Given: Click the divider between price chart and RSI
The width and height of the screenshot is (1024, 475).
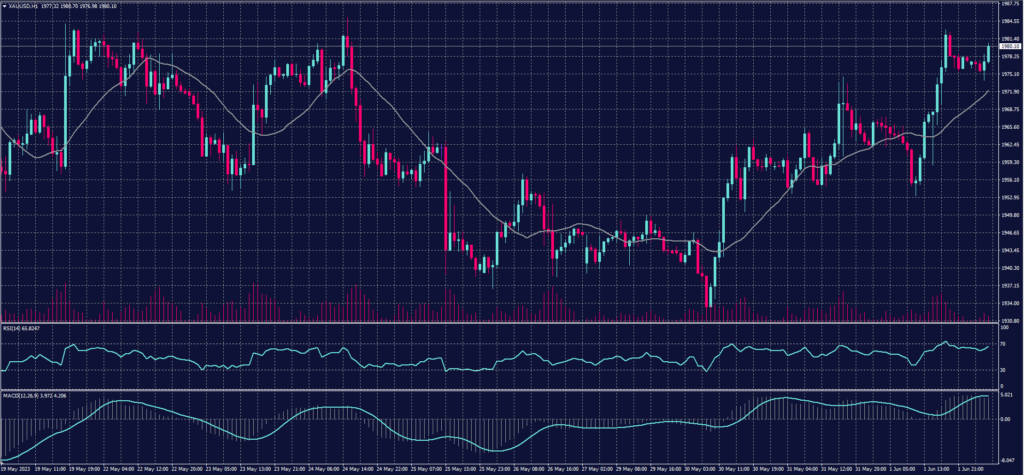Looking at the screenshot, I should (x=500, y=323).
